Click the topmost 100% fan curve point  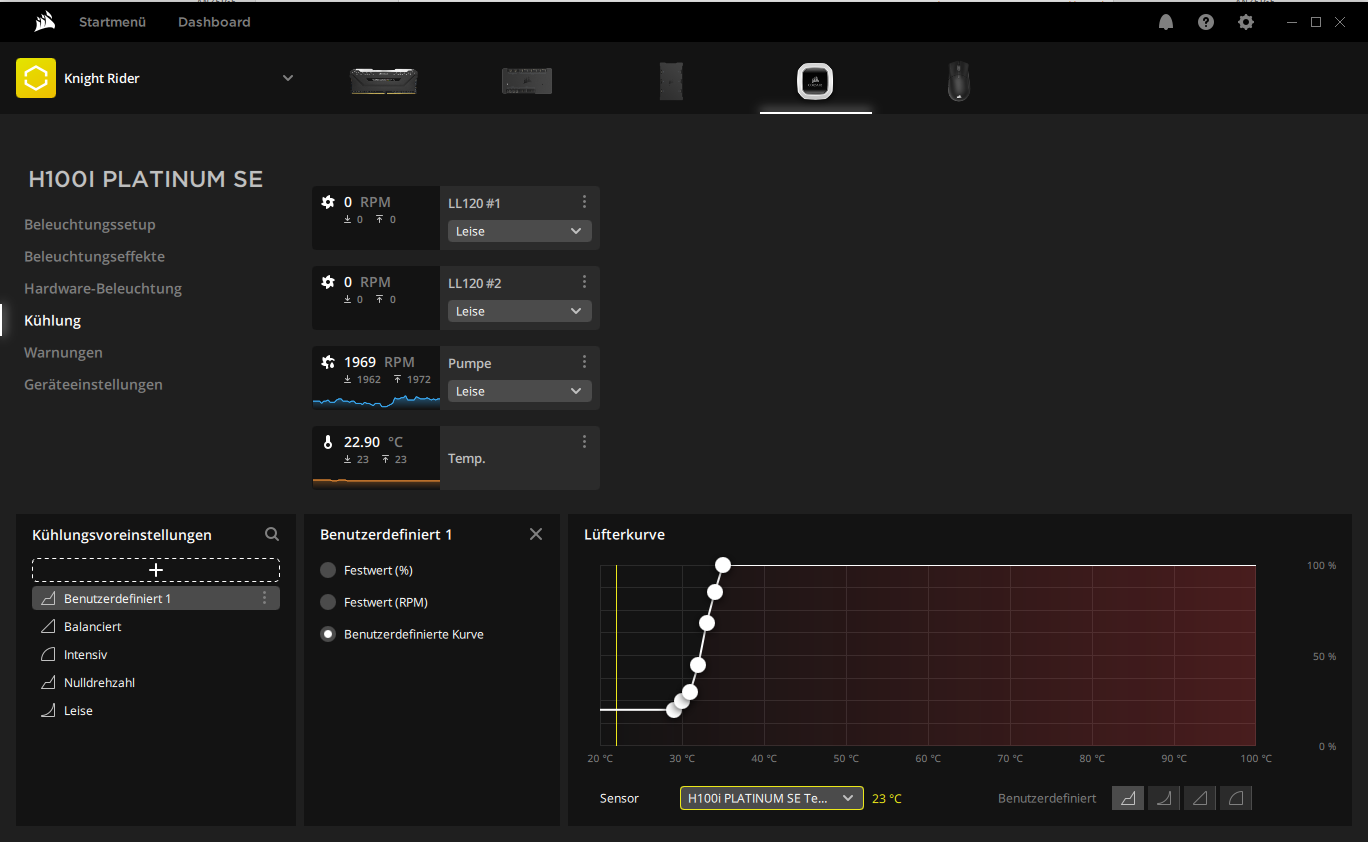click(723, 566)
